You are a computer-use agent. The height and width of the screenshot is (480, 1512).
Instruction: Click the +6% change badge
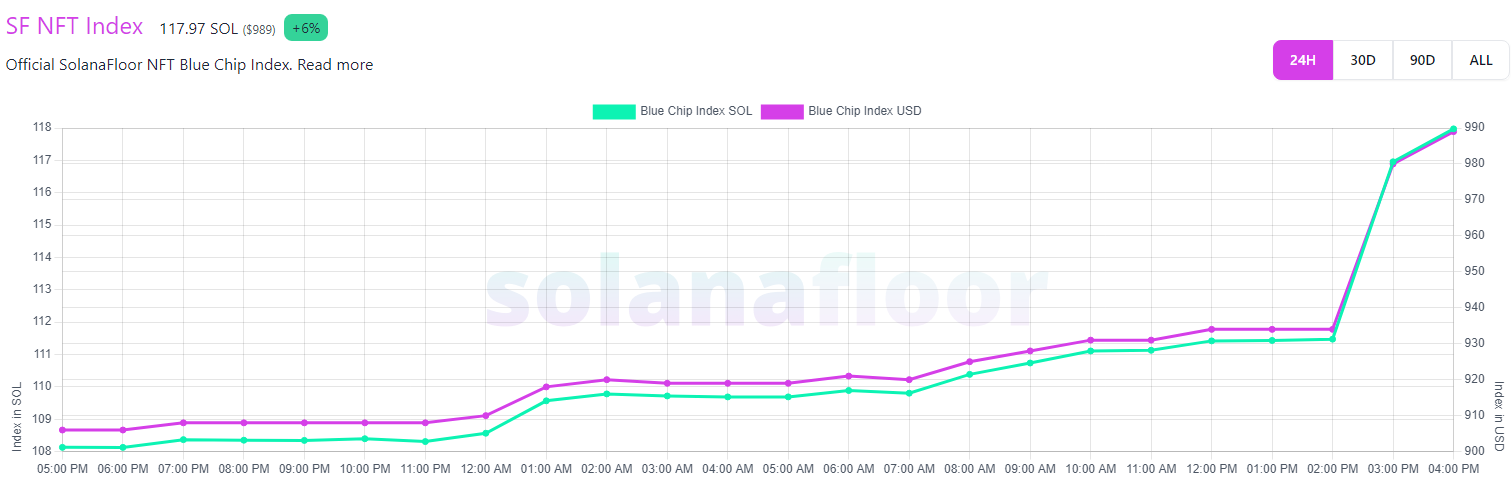click(x=306, y=28)
